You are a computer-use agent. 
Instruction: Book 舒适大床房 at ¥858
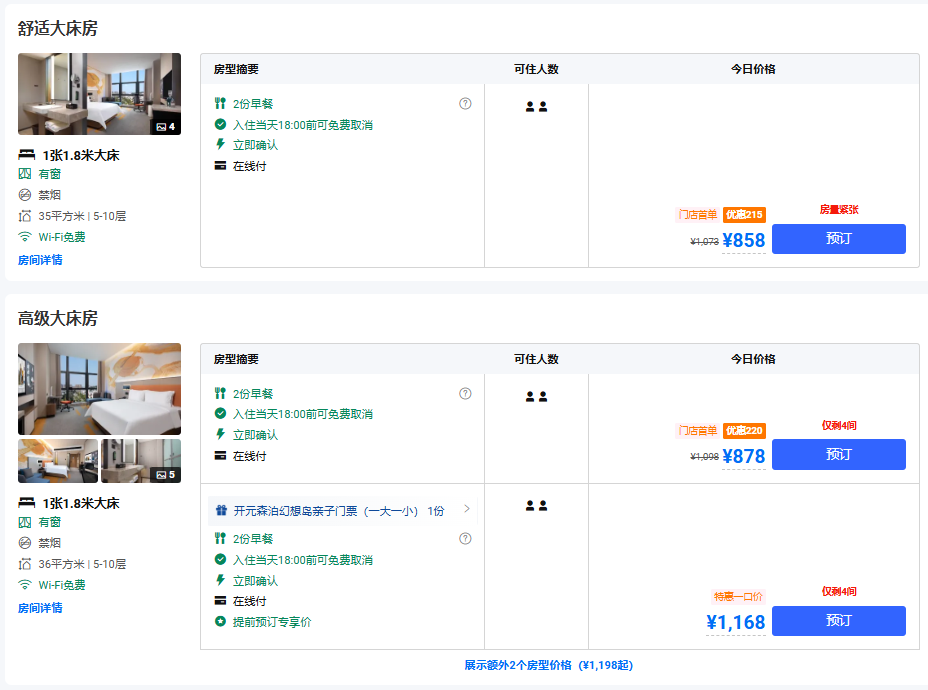[838, 239]
